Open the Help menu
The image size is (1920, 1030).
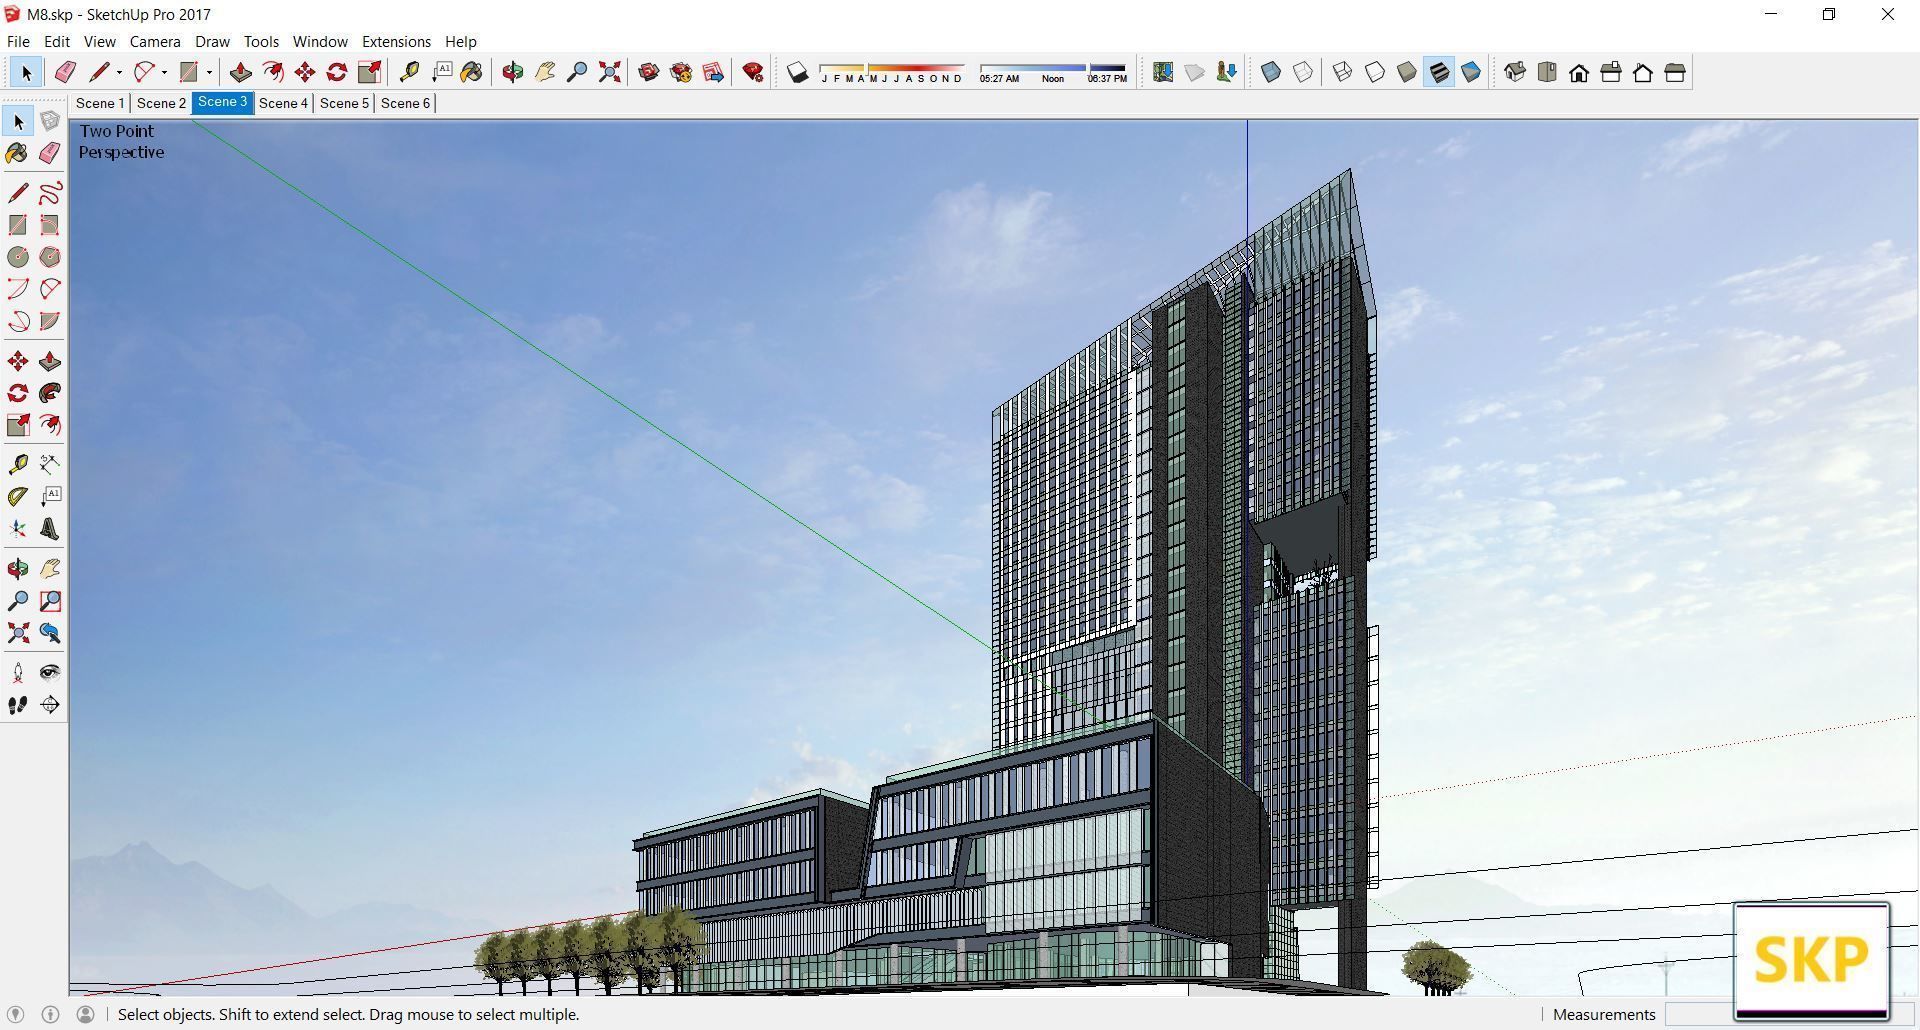461,41
